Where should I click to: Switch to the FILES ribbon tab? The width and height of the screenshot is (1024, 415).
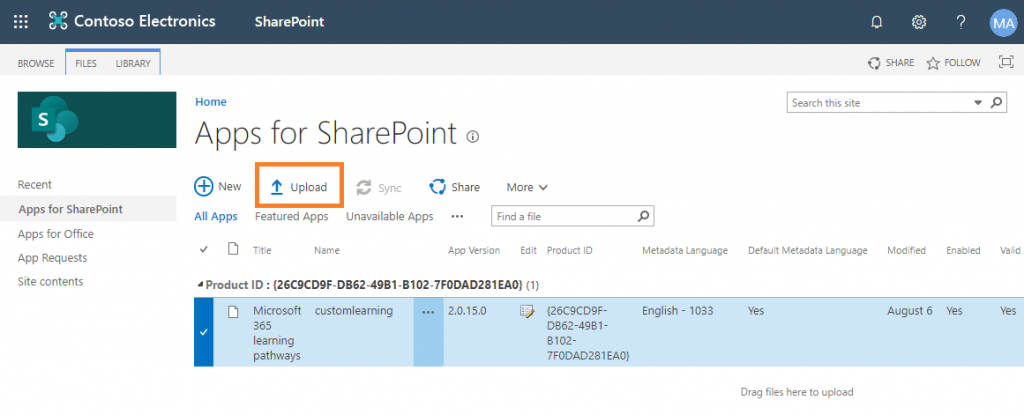click(x=86, y=63)
